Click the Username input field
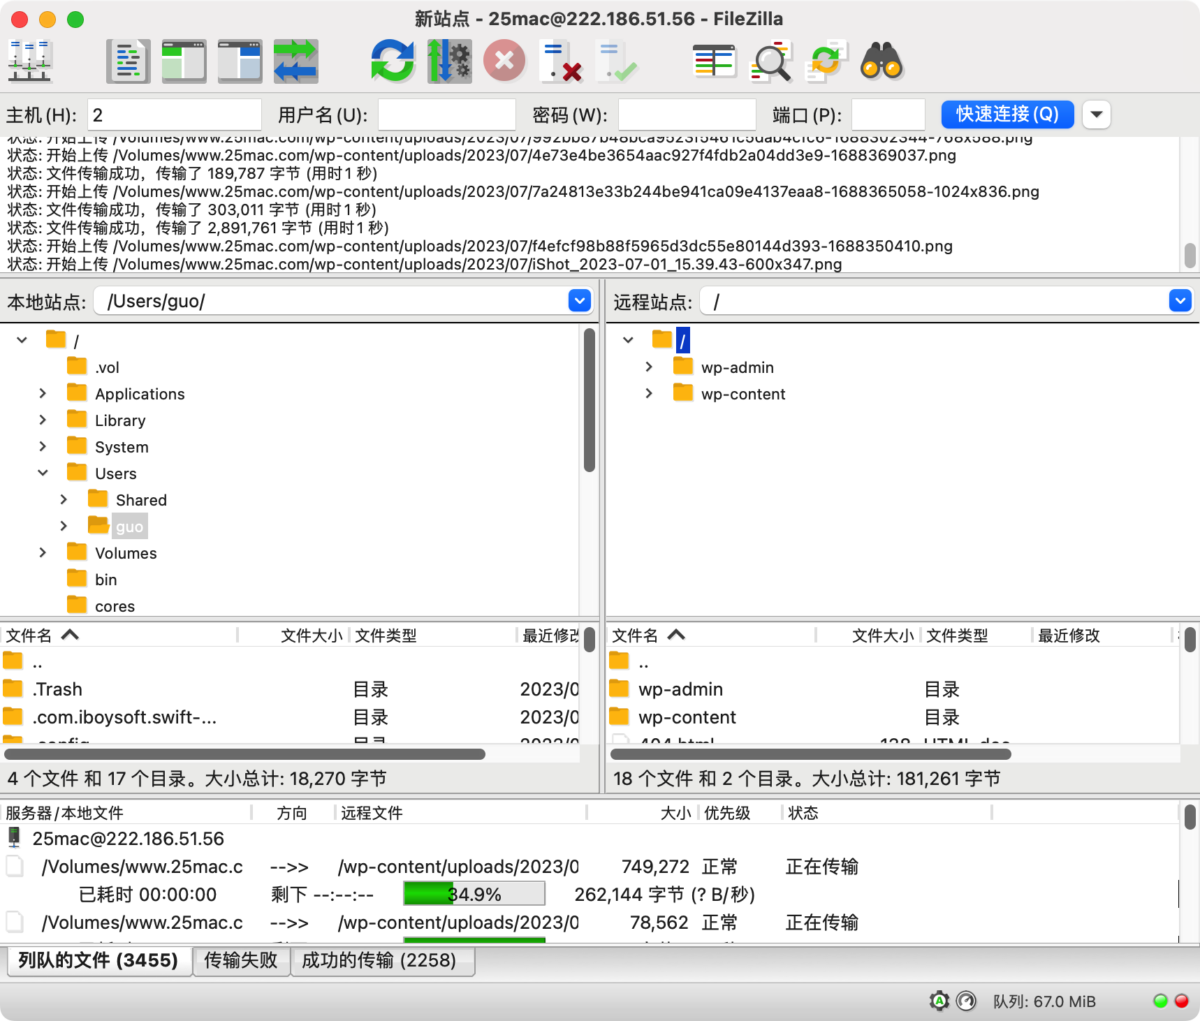Image resolution: width=1200 pixels, height=1021 pixels. point(446,114)
